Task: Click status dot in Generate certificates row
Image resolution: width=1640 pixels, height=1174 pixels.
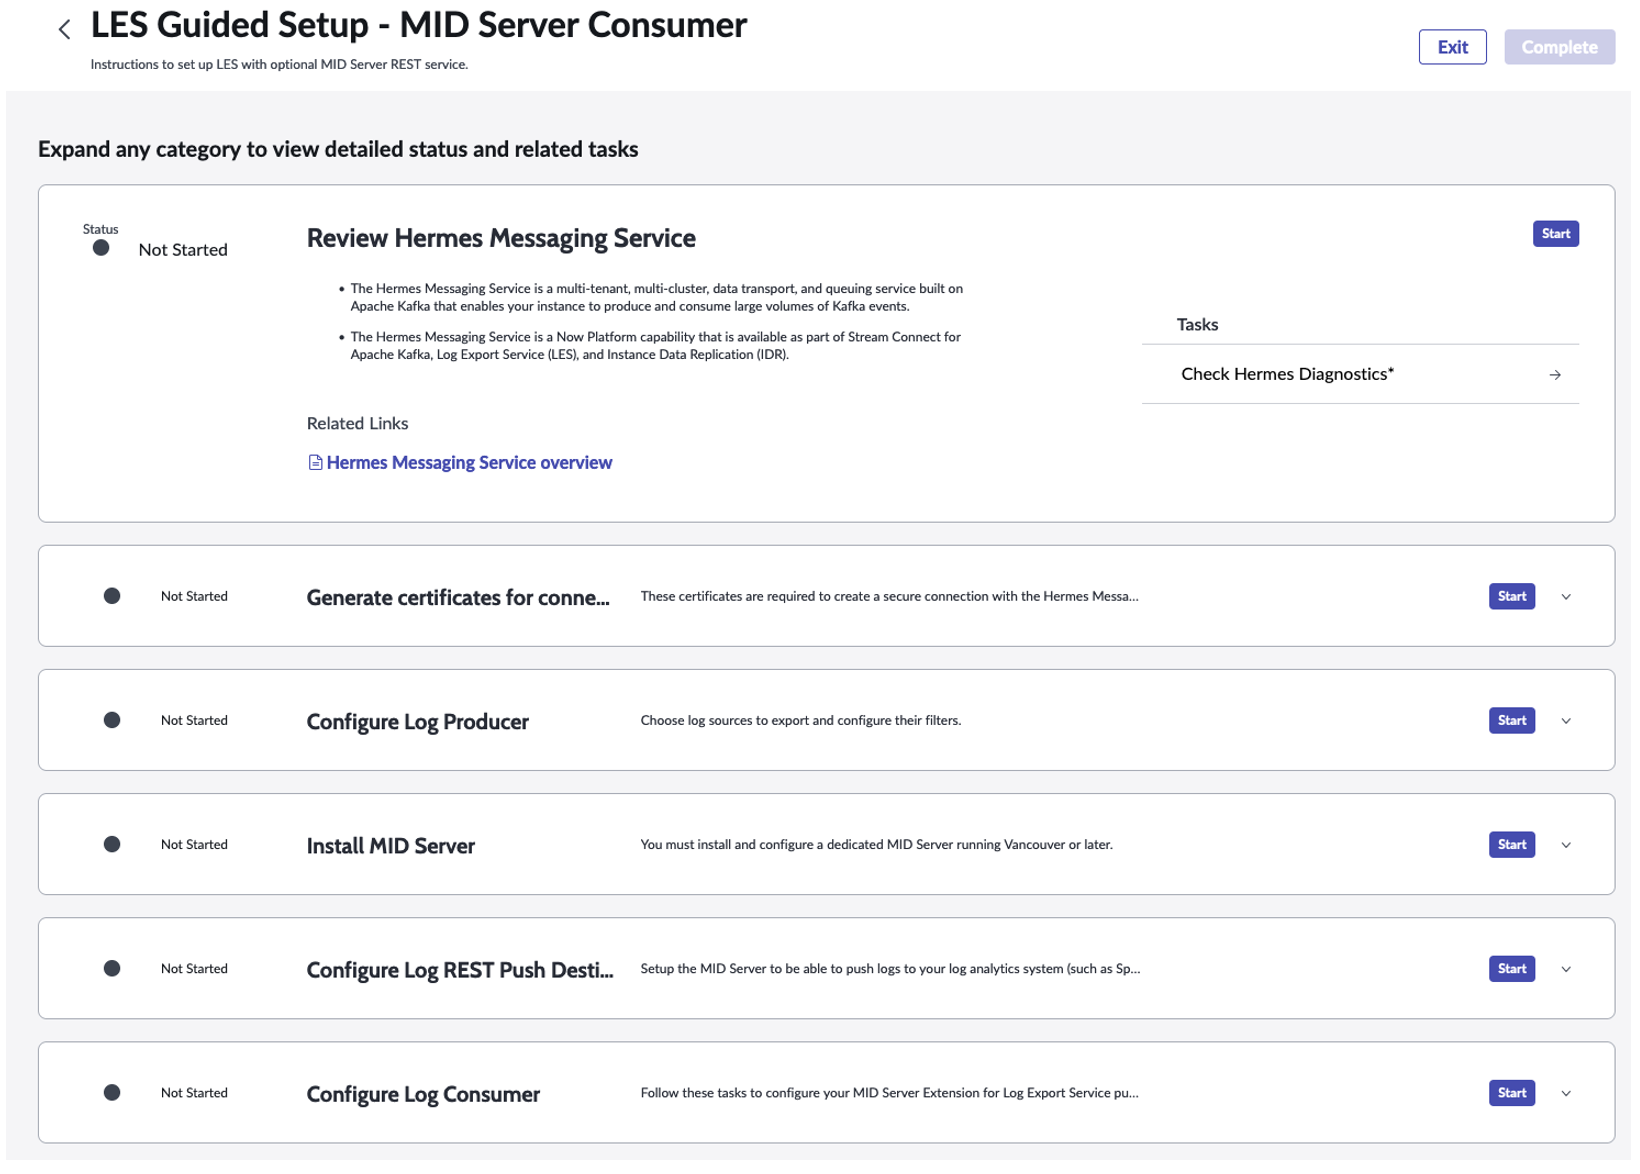Action: pos(112,596)
